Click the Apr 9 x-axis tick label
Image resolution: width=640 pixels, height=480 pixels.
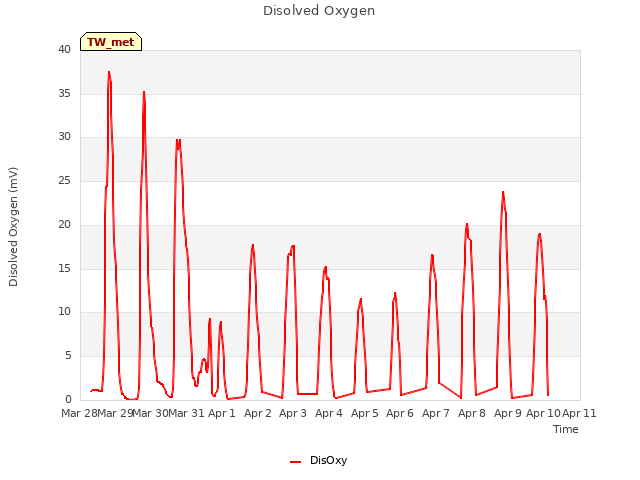click(x=508, y=413)
